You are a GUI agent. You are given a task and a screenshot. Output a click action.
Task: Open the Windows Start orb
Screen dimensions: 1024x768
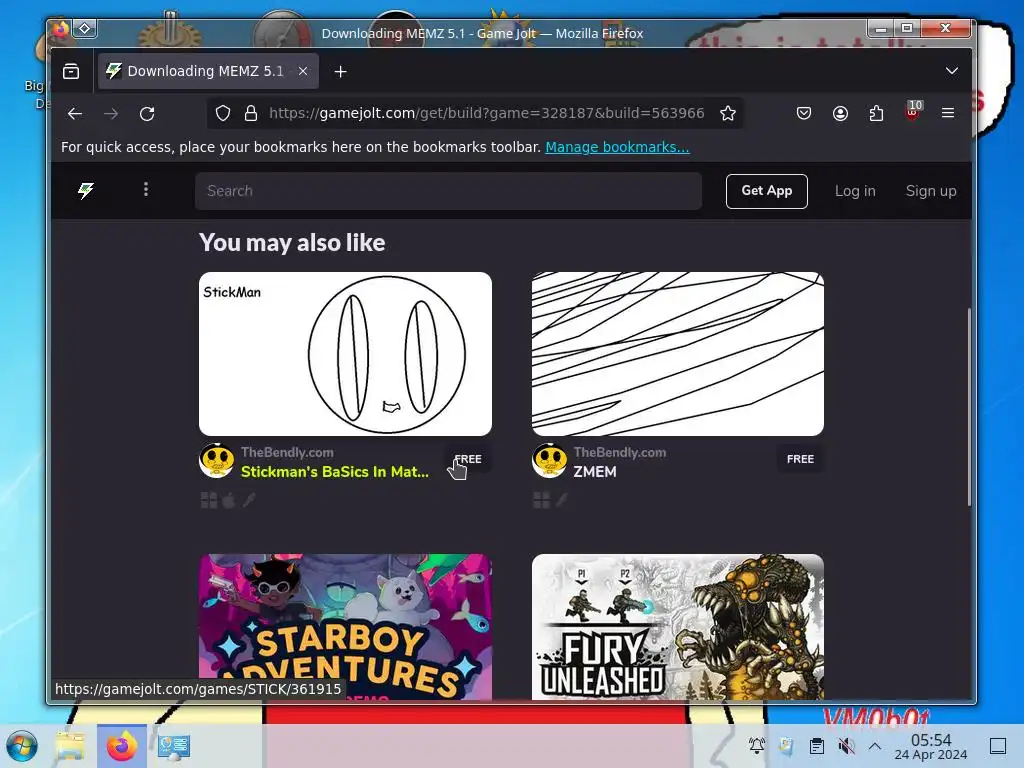click(22, 746)
